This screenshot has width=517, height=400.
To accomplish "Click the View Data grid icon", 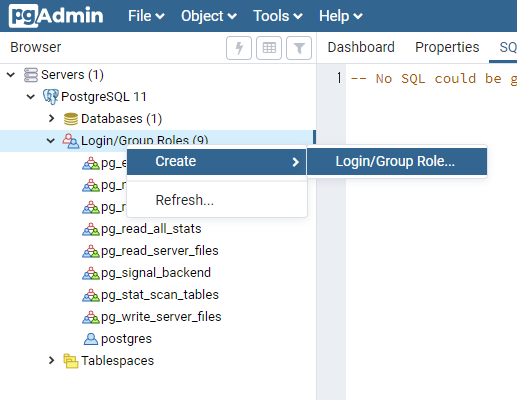I will click(x=269, y=48).
